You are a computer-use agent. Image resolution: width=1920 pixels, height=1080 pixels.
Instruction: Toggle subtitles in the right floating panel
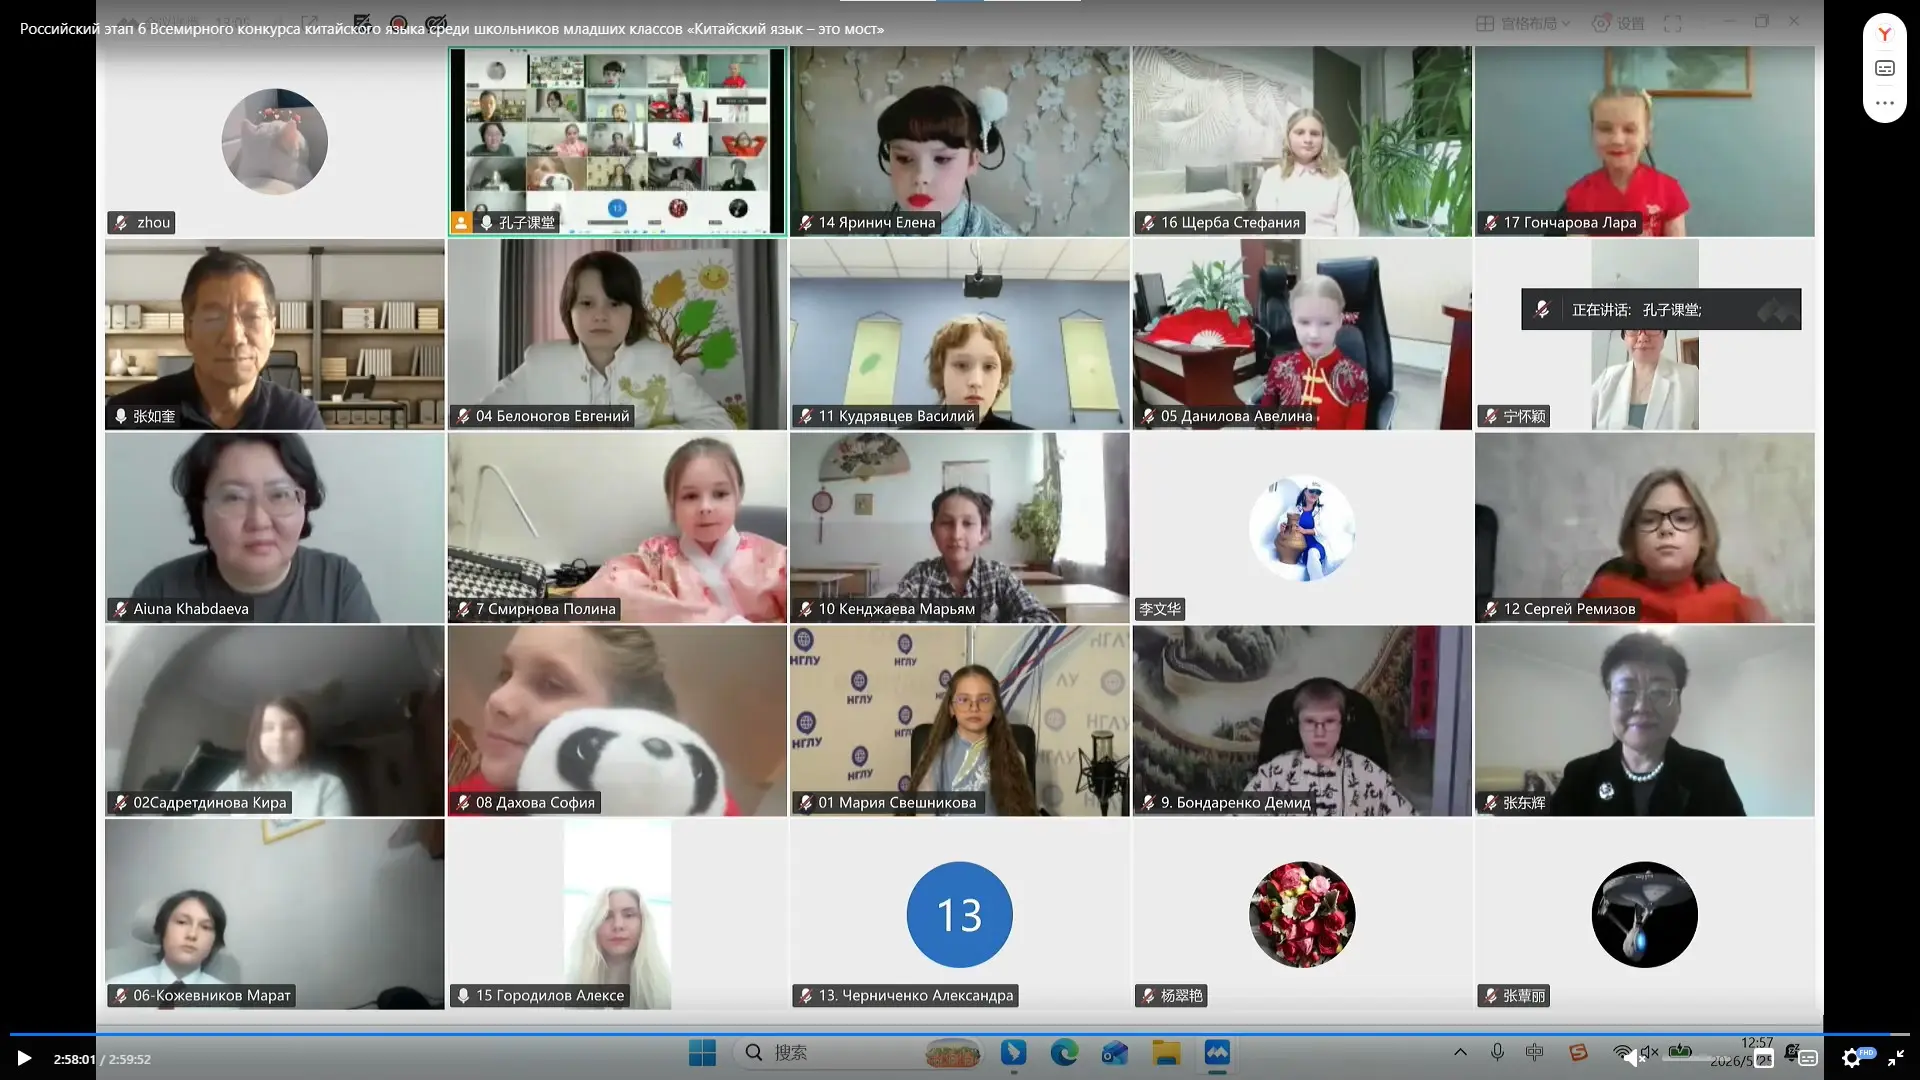coord(1885,68)
